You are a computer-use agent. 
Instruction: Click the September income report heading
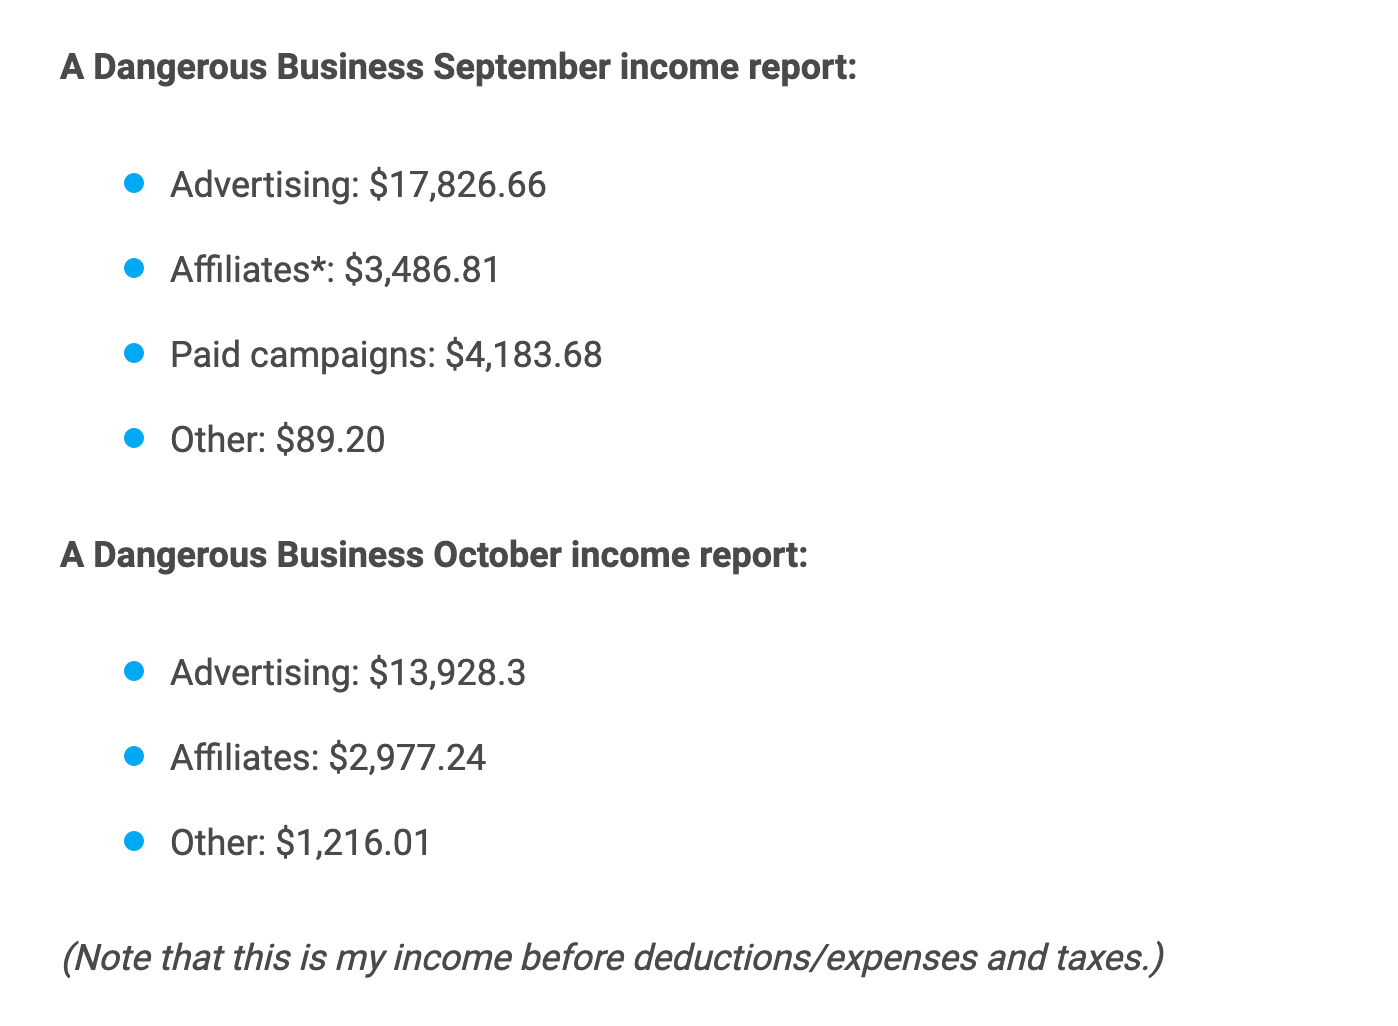(459, 68)
